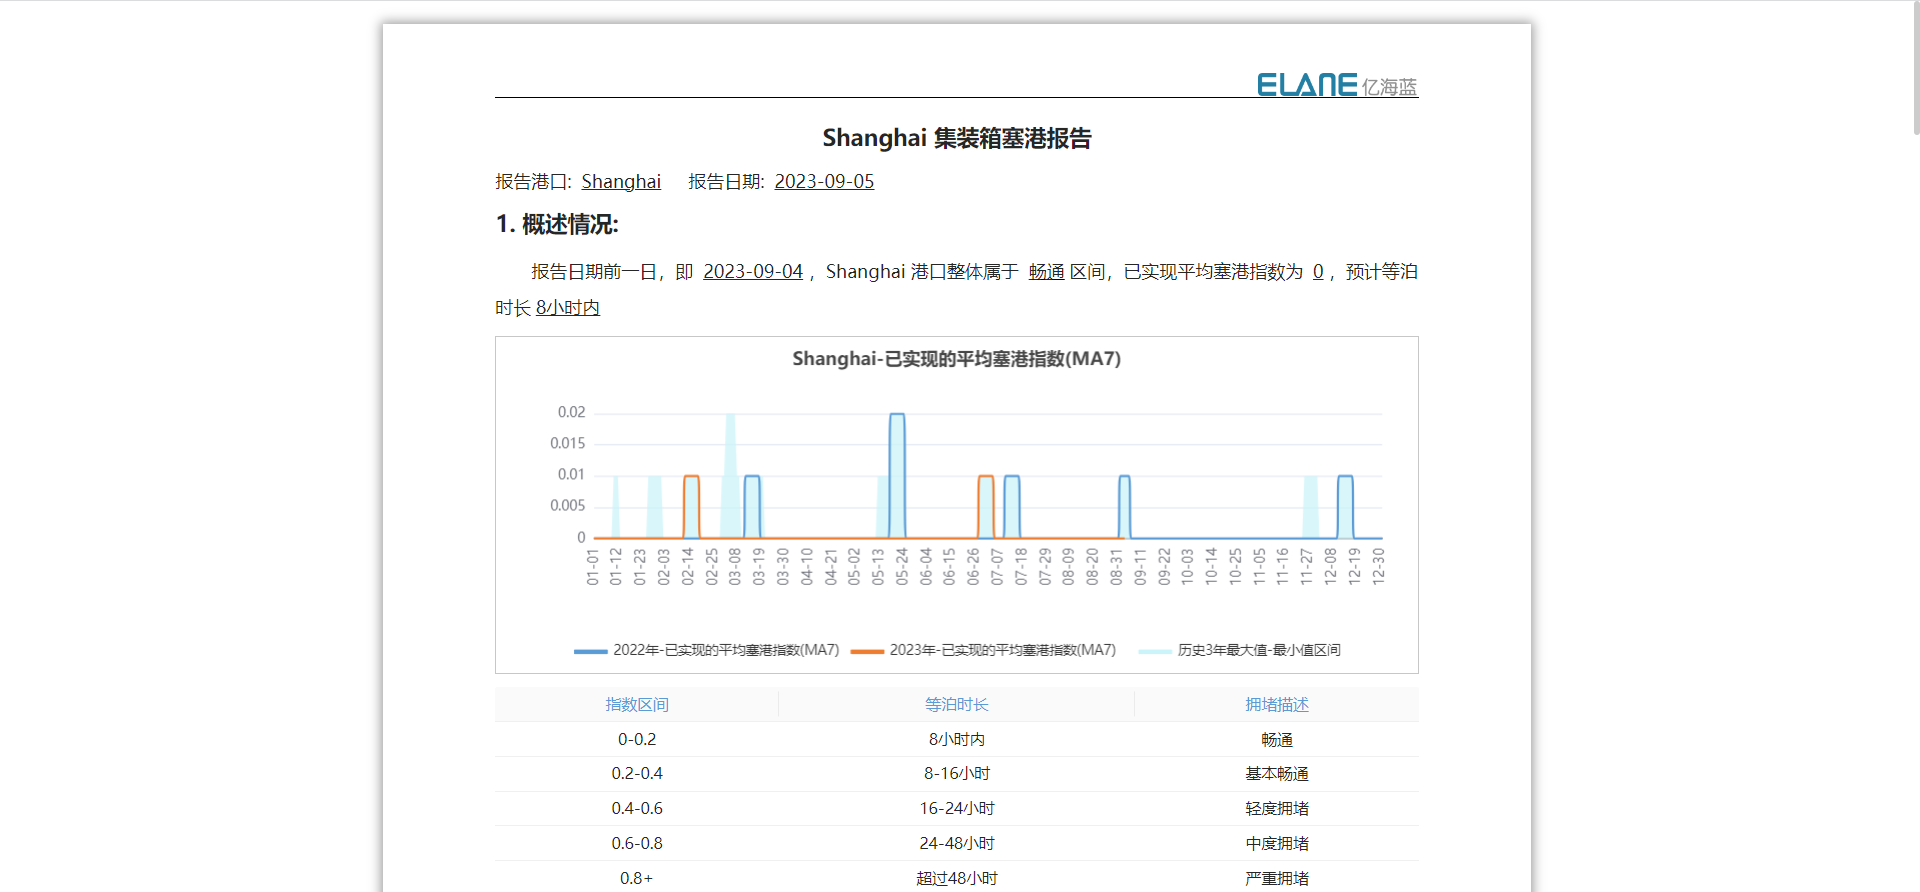The width and height of the screenshot is (1920, 892).
Task: Select the '0.2-0.4' table cell
Action: point(637,773)
